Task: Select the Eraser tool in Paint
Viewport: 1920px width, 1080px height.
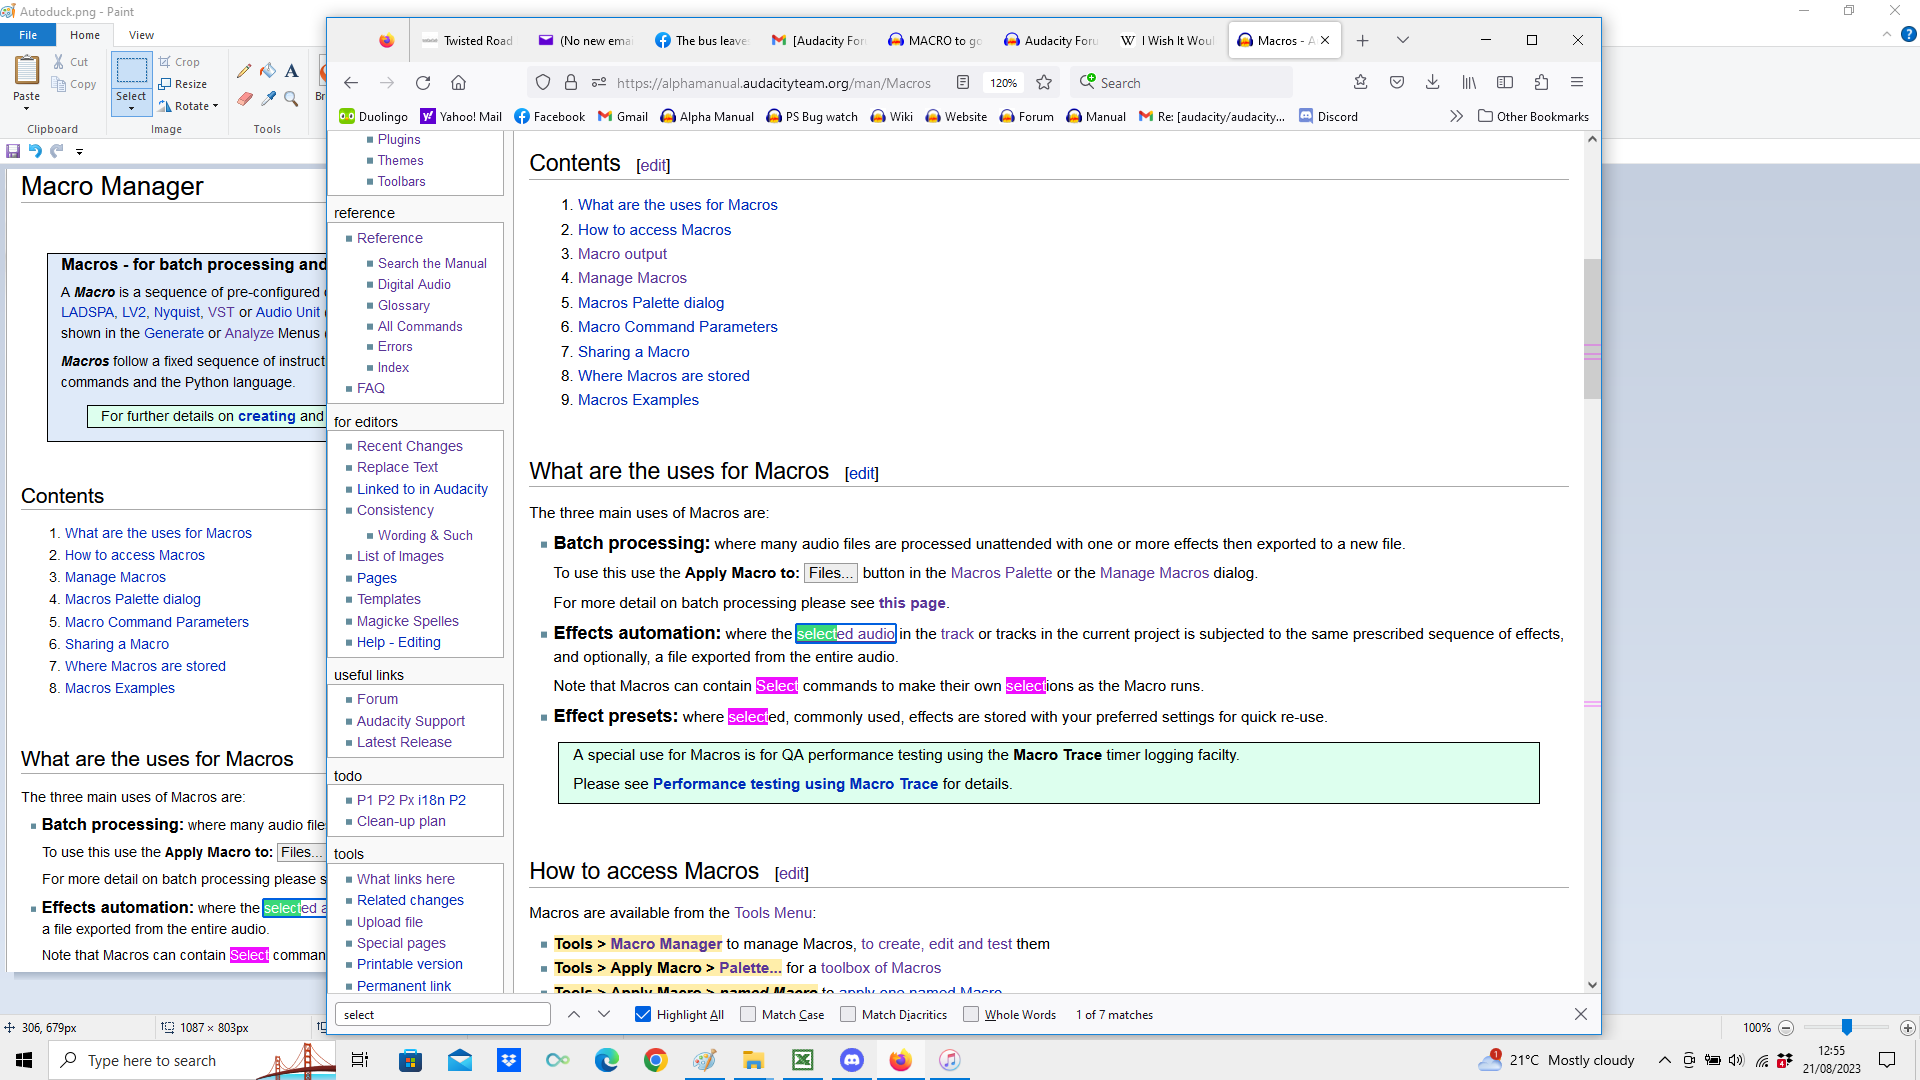Action: point(244,99)
